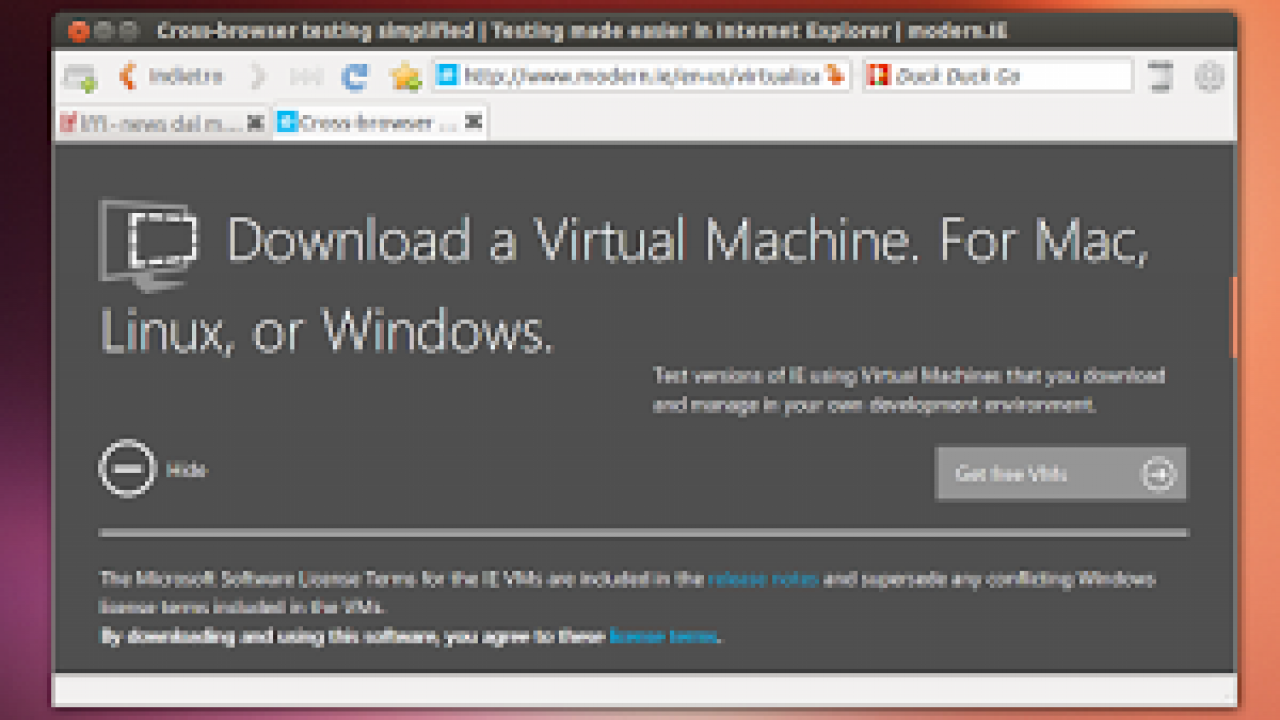Click the forward navigation arrow
Image resolution: width=1280 pixels, height=720 pixels.
click(x=259, y=76)
